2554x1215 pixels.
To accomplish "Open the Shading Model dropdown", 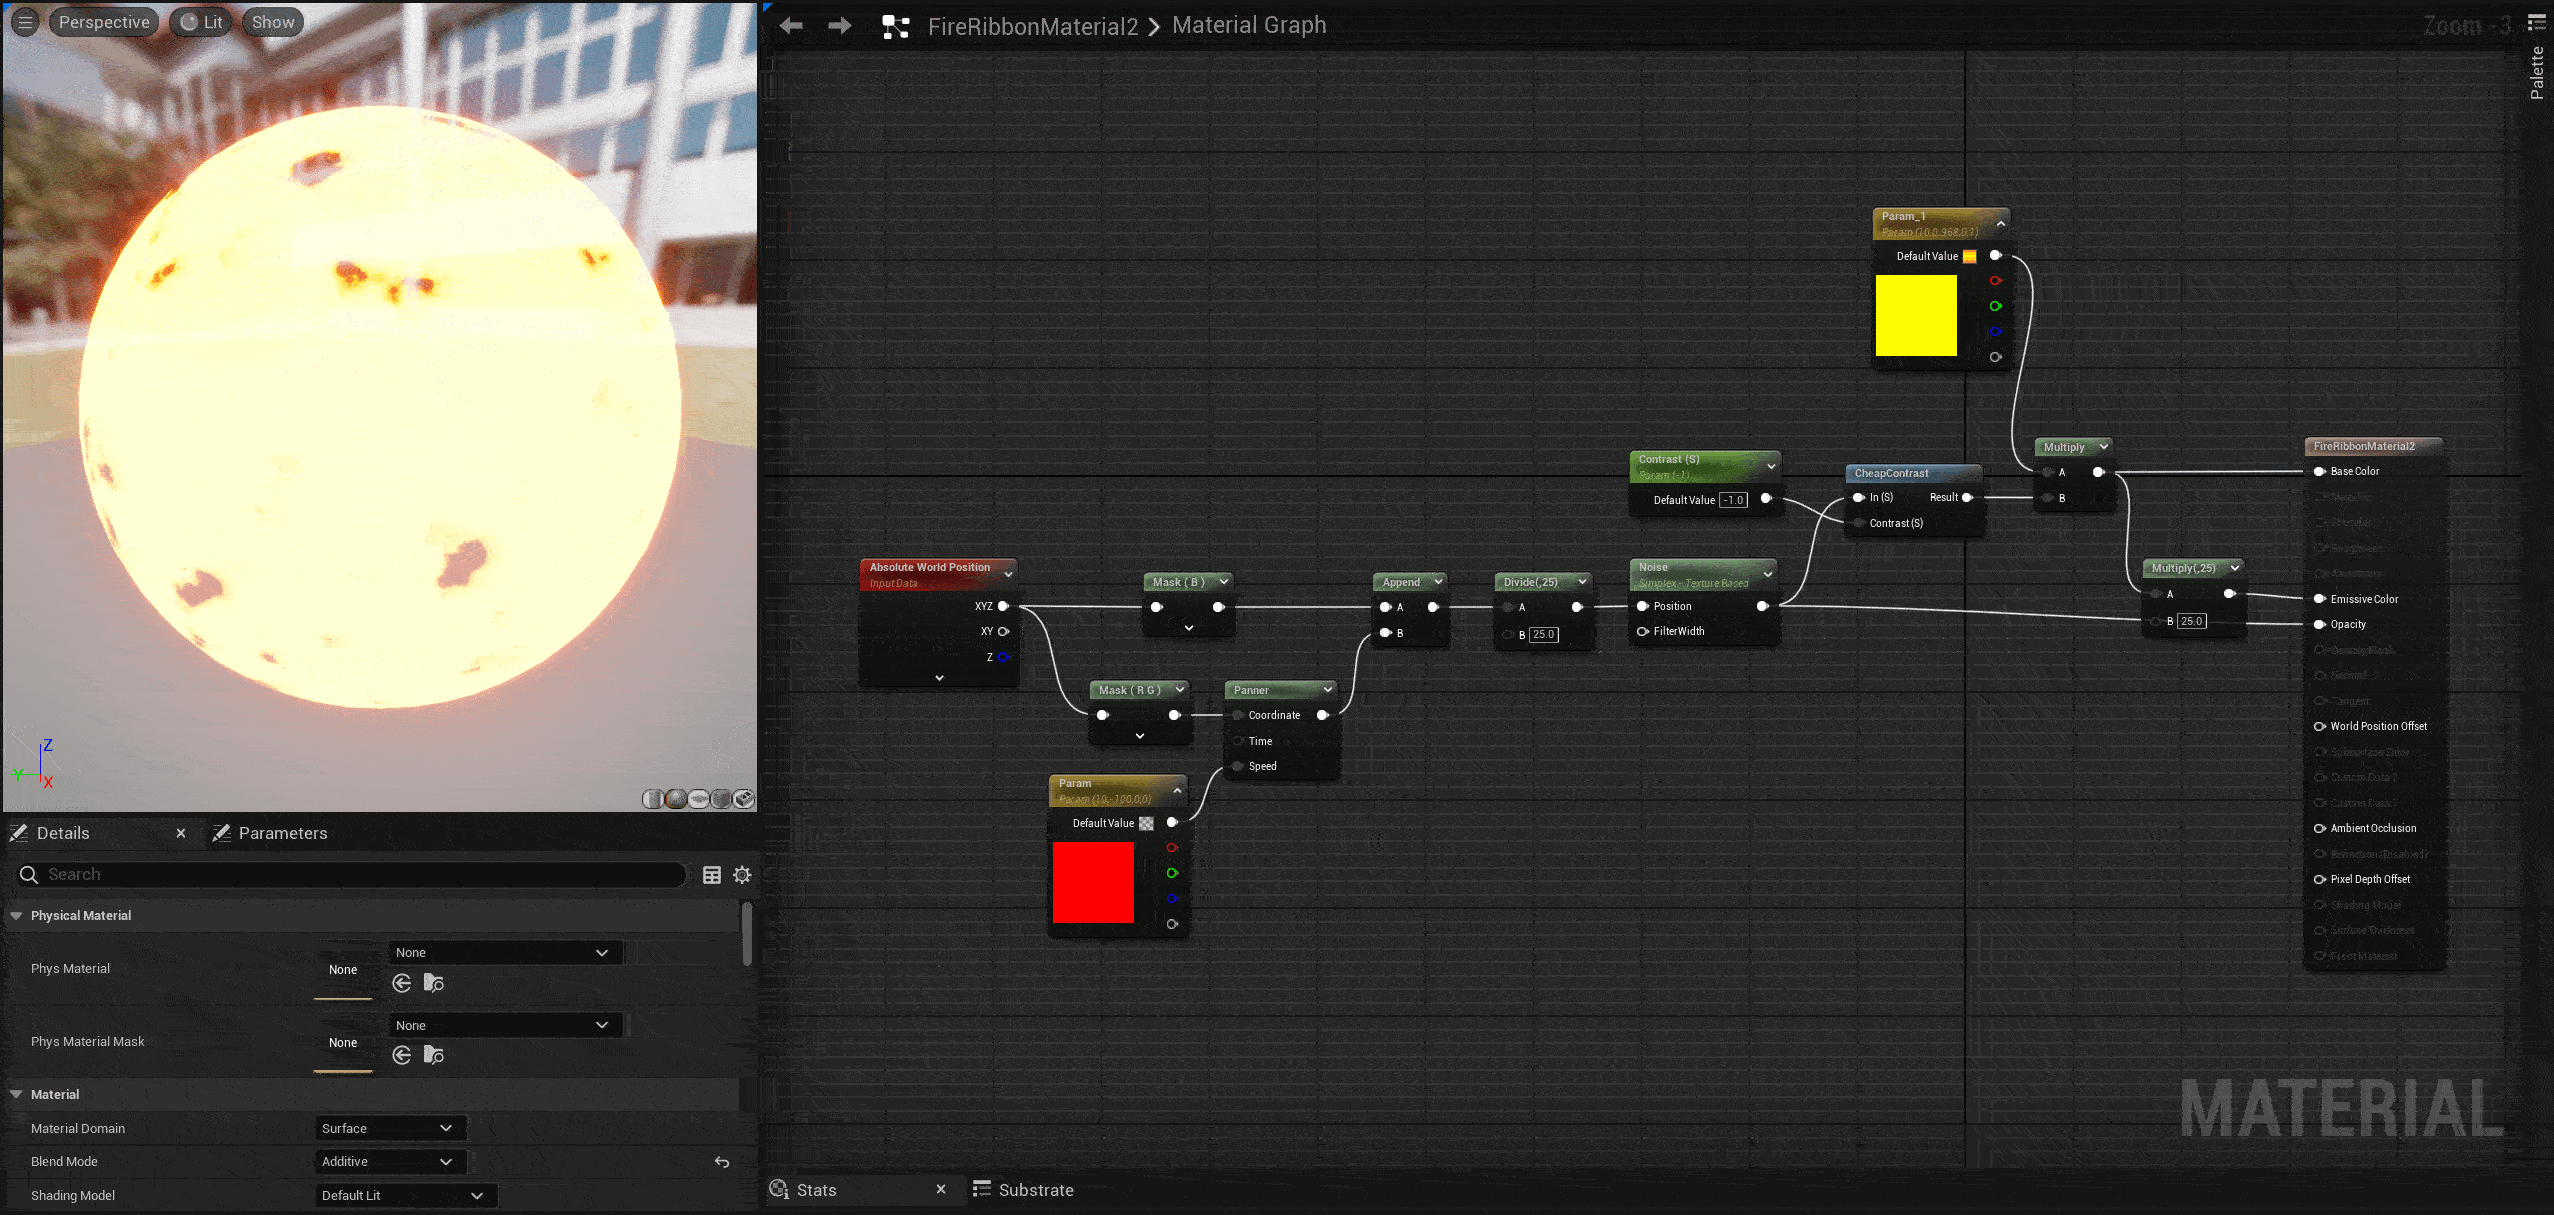I will coord(404,1195).
